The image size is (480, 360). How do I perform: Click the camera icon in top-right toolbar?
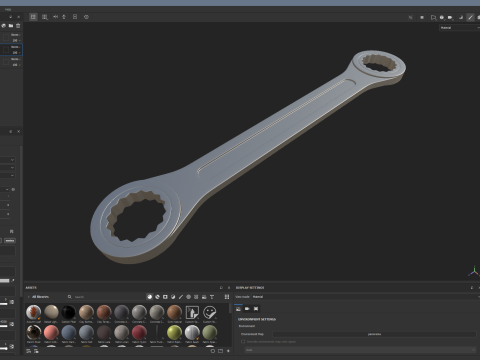450,17
